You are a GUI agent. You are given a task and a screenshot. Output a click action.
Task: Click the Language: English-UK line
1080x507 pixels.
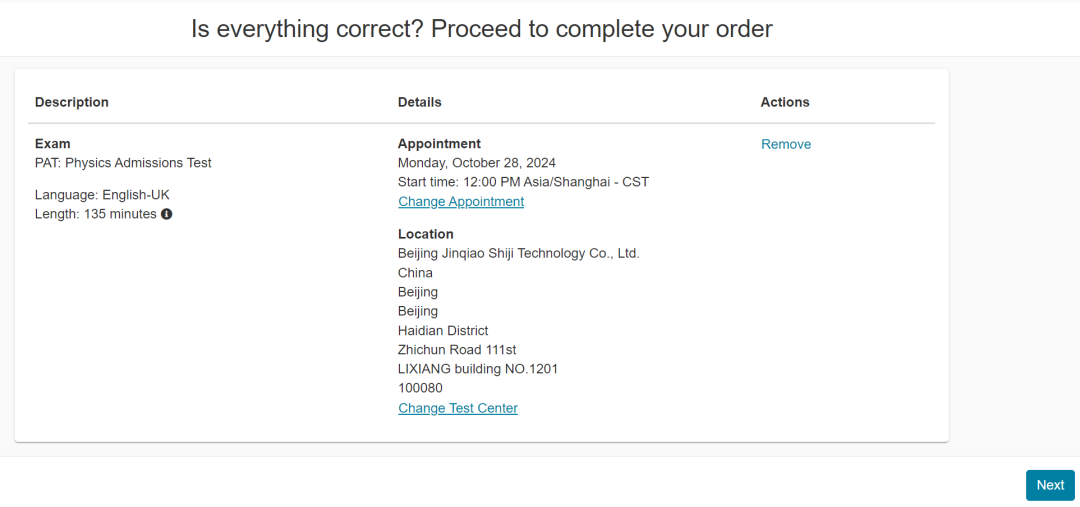coord(103,195)
